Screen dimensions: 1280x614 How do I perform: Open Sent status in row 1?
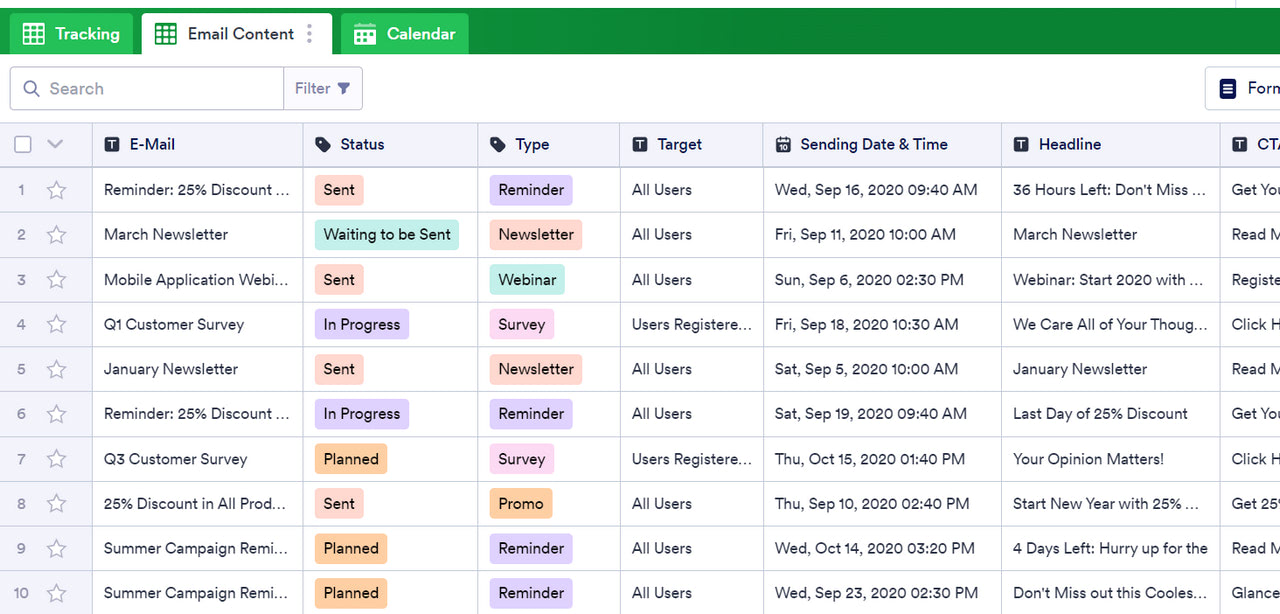click(x=339, y=190)
